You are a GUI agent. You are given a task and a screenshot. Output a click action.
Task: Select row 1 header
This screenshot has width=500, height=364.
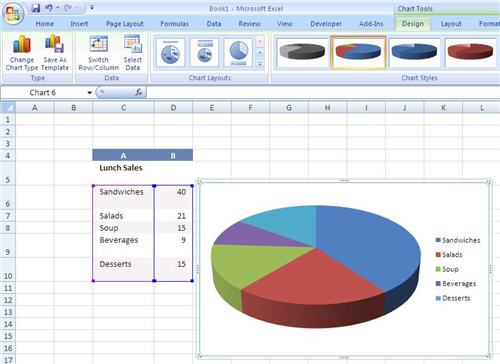(8, 120)
